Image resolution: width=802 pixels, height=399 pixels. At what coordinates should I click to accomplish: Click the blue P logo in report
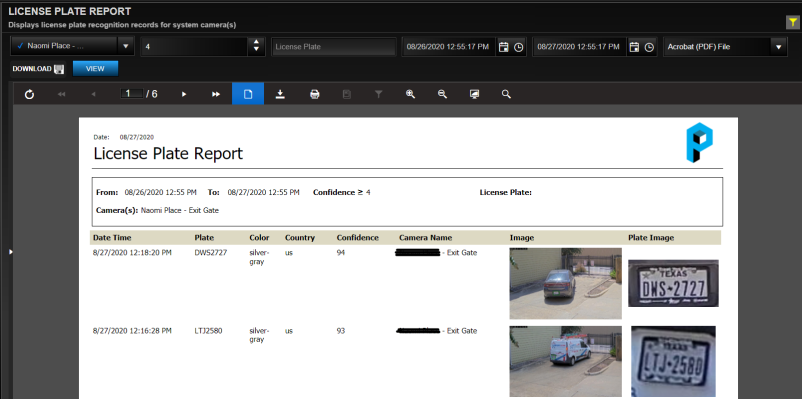tap(699, 143)
